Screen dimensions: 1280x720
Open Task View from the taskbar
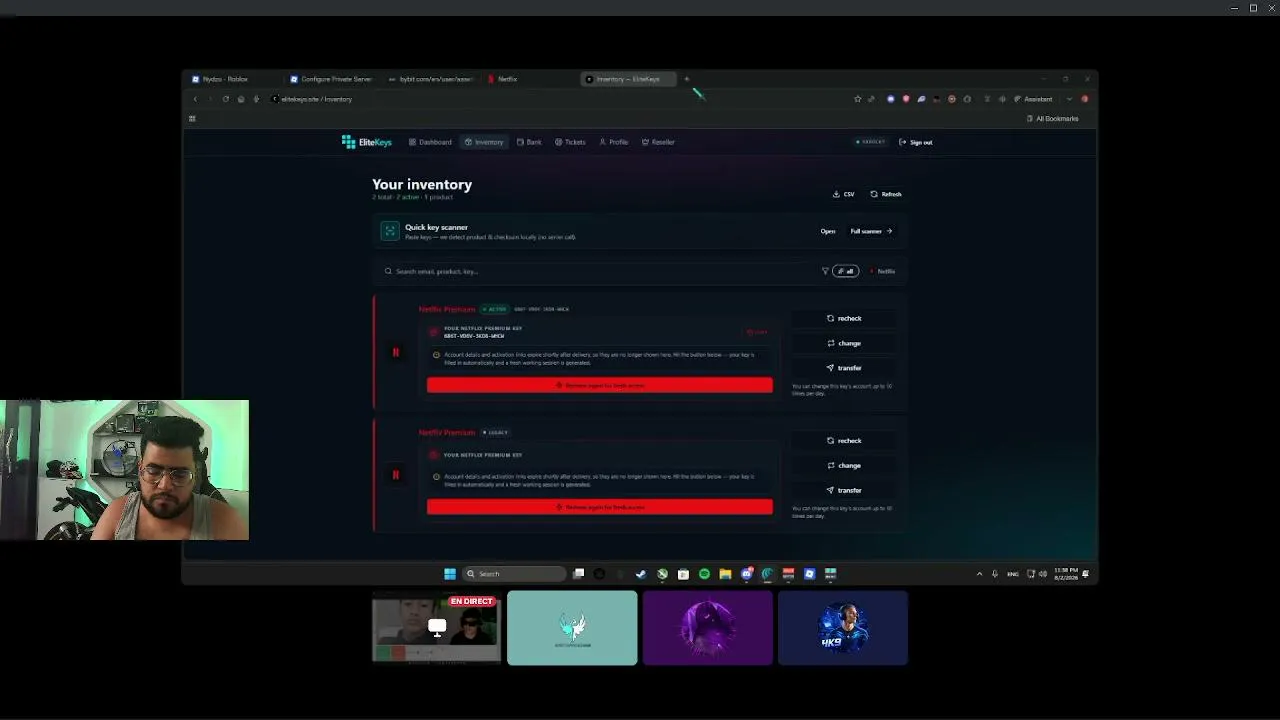click(578, 574)
